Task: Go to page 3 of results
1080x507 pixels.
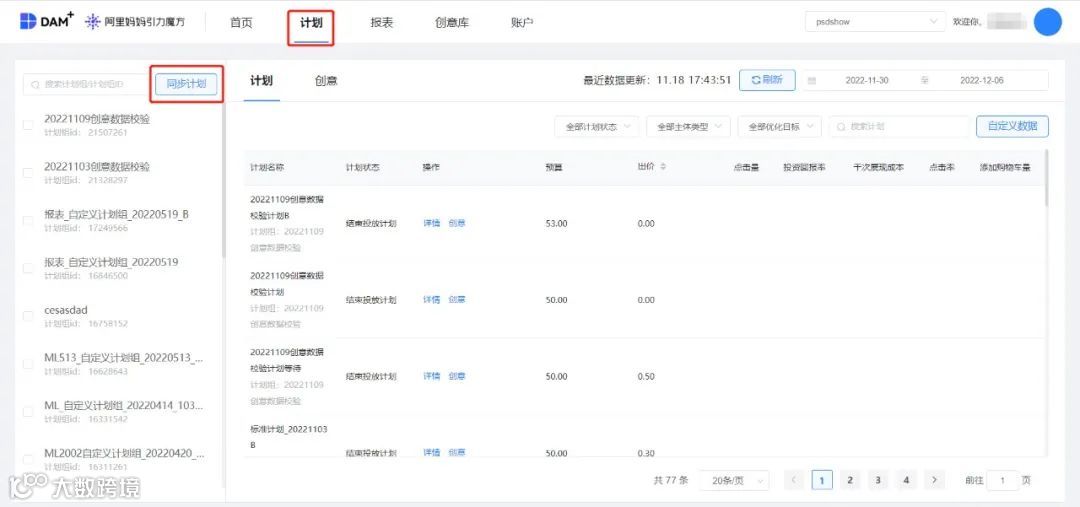Action: click(x=878, y=480)
